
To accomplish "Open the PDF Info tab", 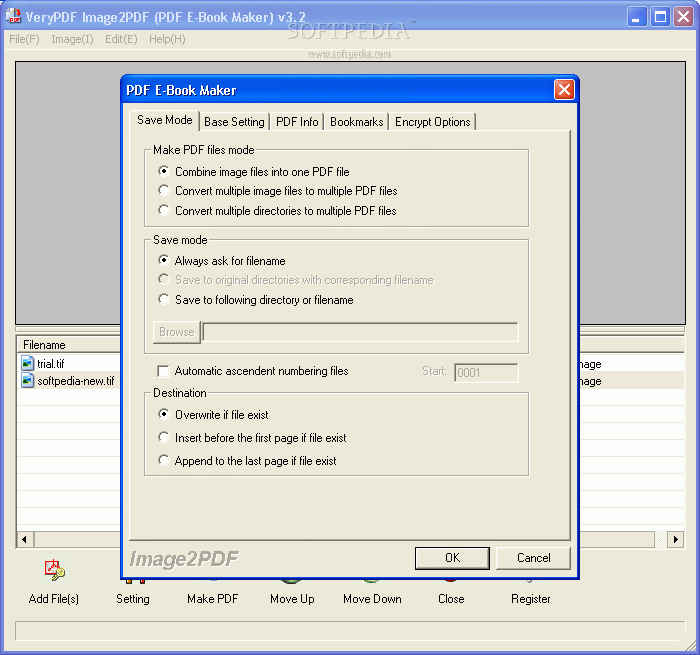I will click(297, 122).
